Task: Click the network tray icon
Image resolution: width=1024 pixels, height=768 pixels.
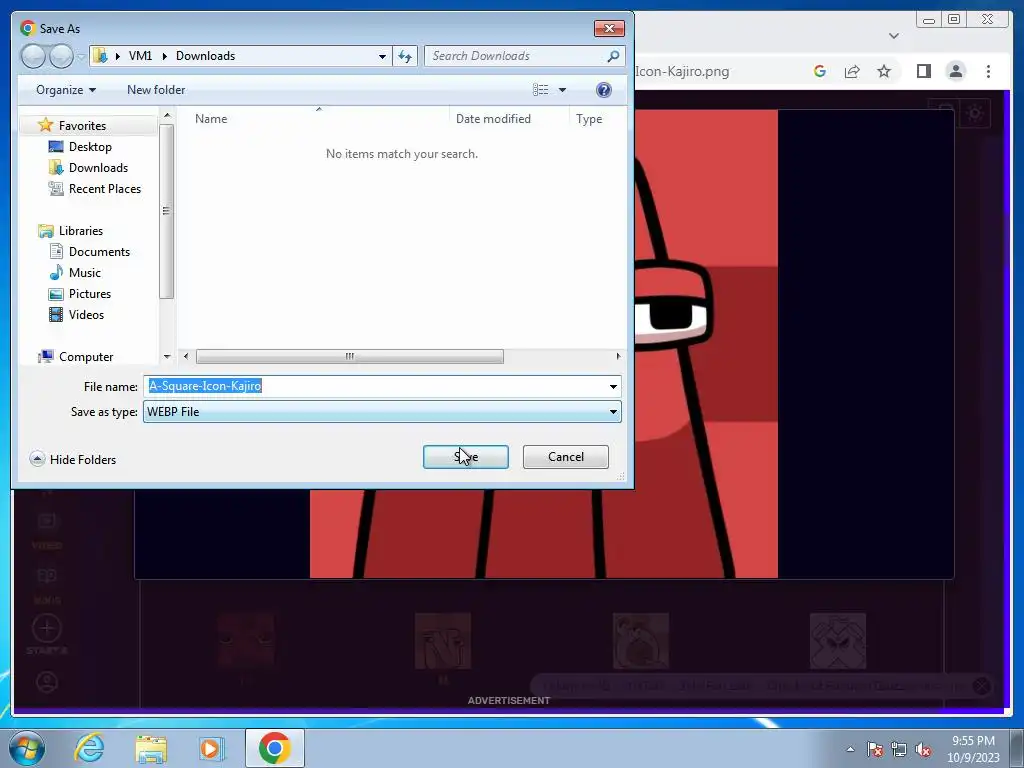Action: (x=899, y=749)
